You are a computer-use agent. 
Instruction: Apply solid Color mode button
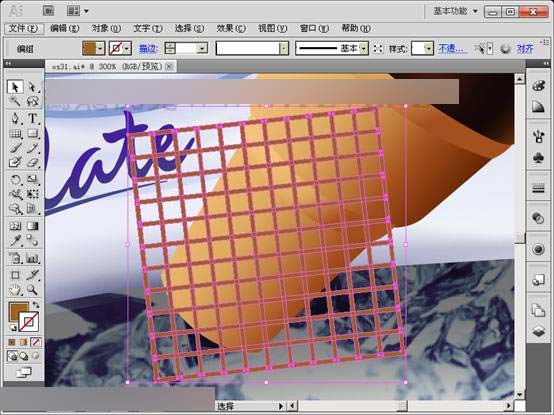click(12, 342)
